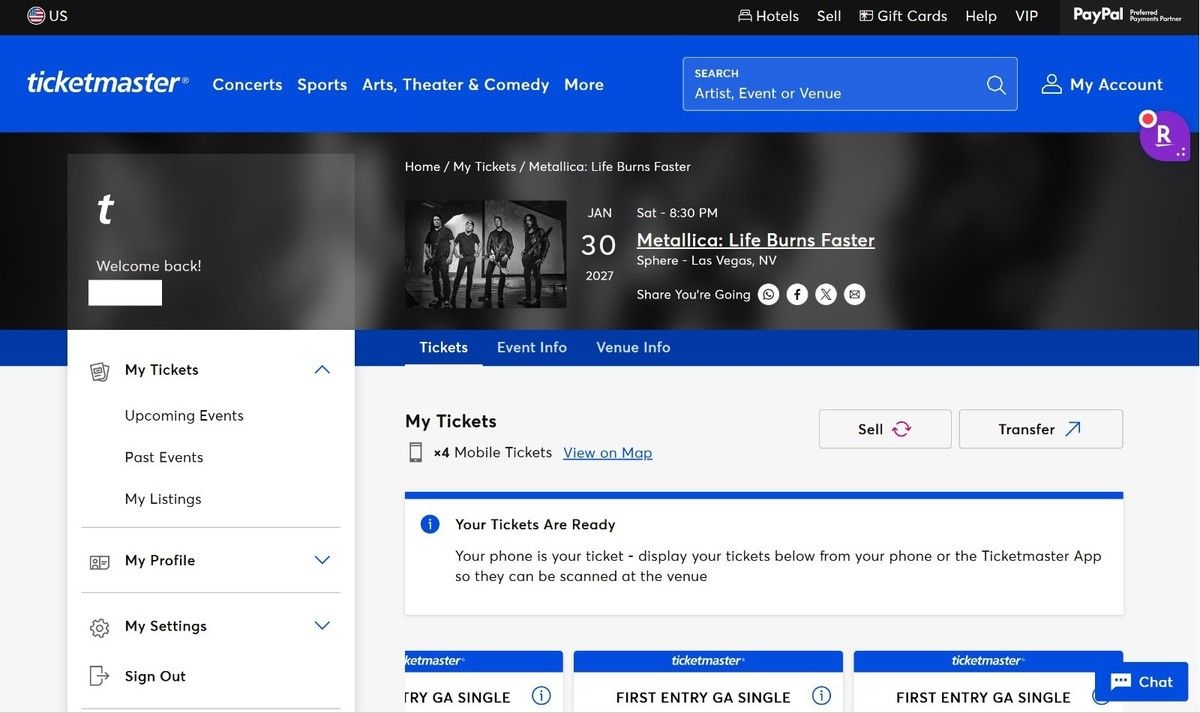Click the search magnifier icon
The image size is (1200, 713).
pos(996,85)
